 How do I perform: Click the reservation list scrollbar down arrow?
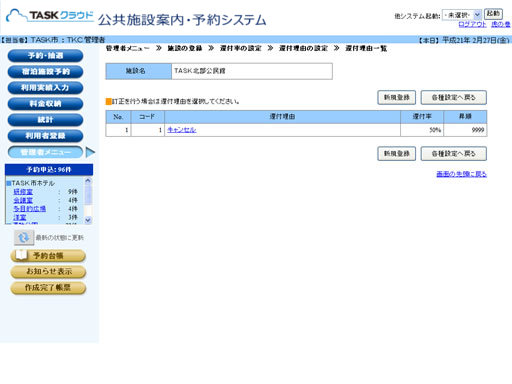coord(88,220)
